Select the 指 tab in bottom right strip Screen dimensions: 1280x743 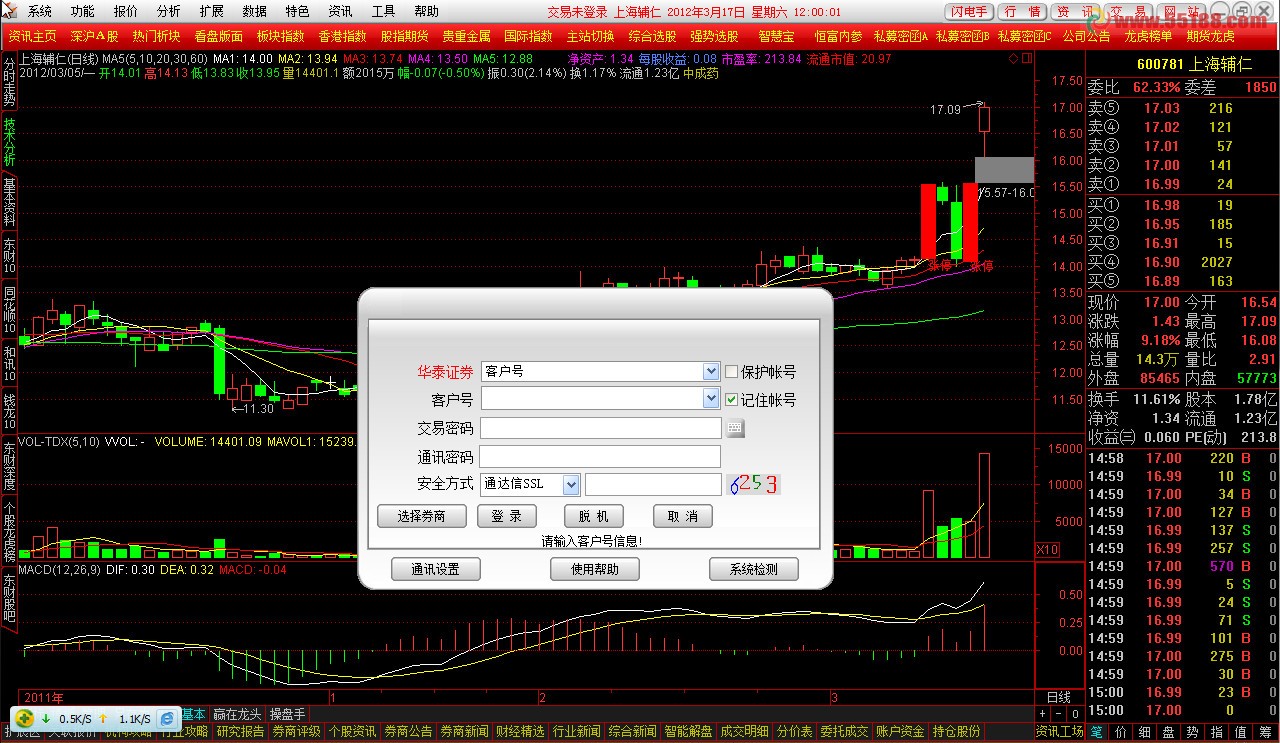tap(1216, 732)
